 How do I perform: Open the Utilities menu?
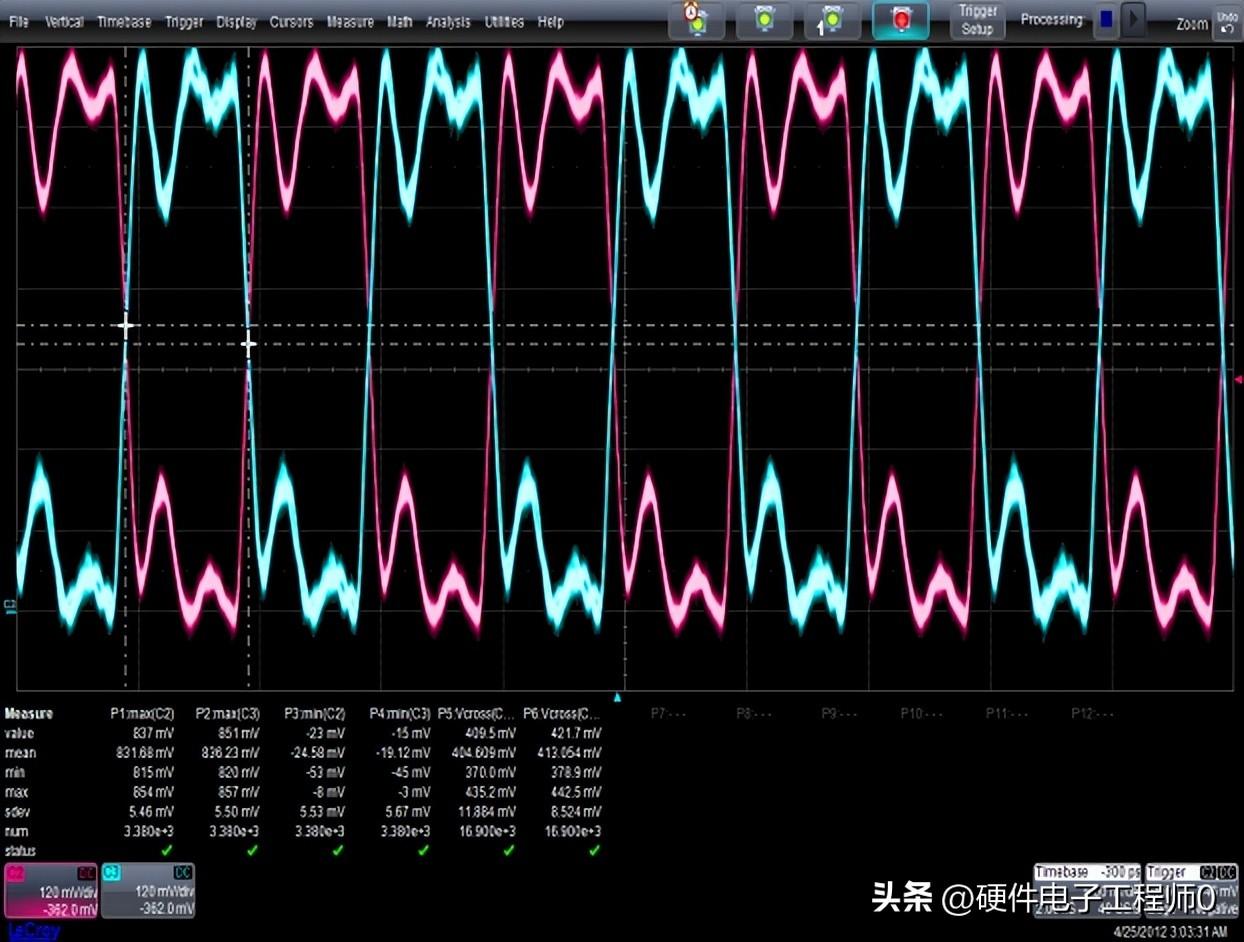505,22
